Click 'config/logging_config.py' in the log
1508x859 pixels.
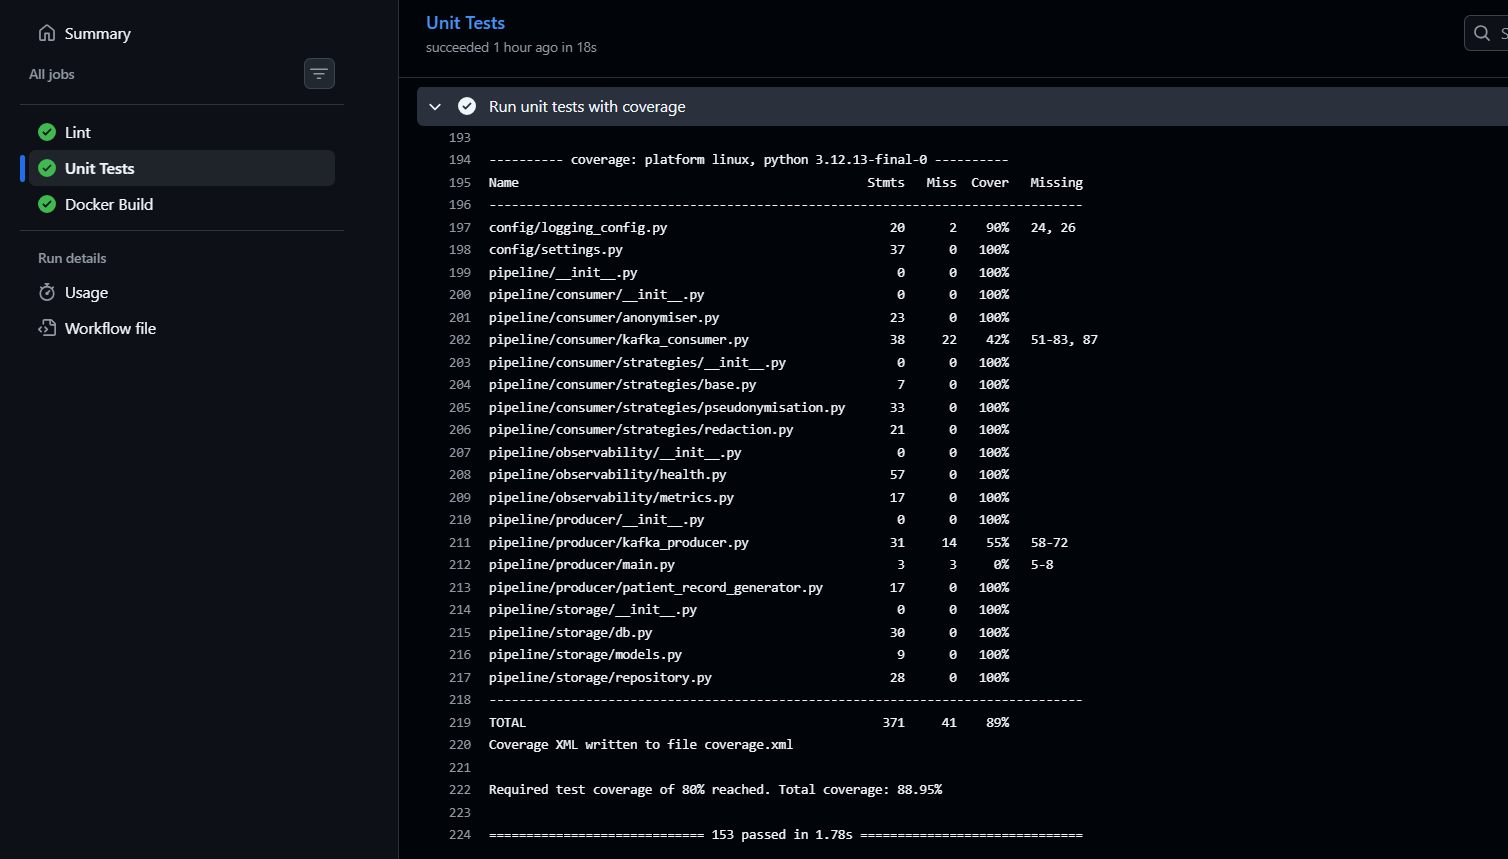click(x=578, y=227)
